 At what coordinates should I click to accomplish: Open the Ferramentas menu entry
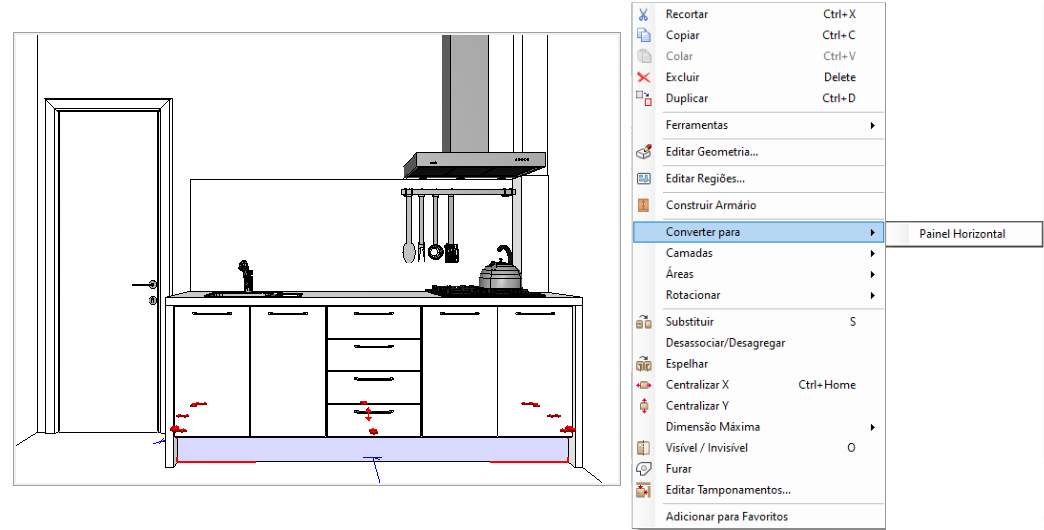(758, 125)
